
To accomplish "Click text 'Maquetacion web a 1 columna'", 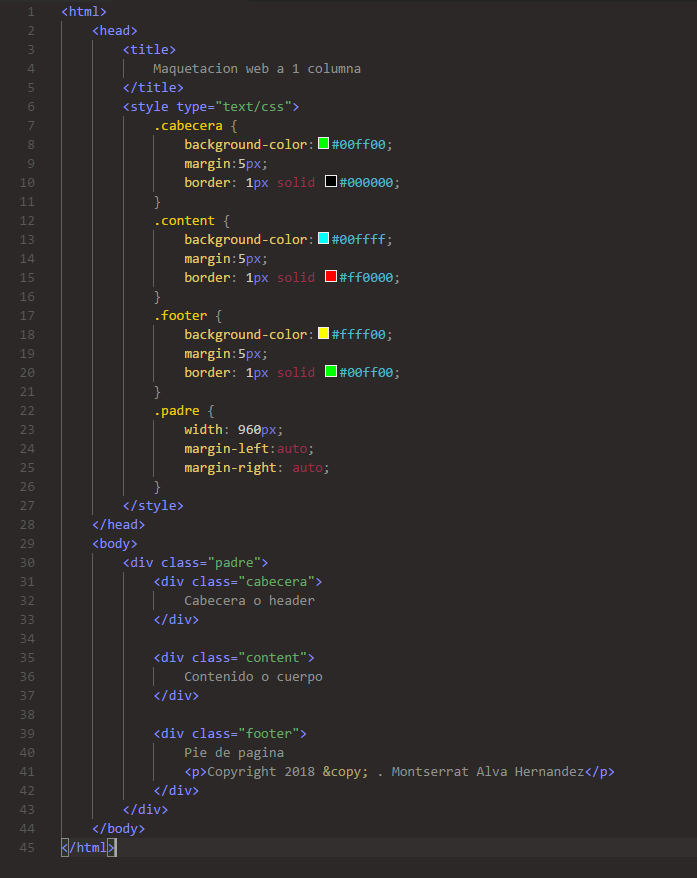I will [x=257, y=69].
